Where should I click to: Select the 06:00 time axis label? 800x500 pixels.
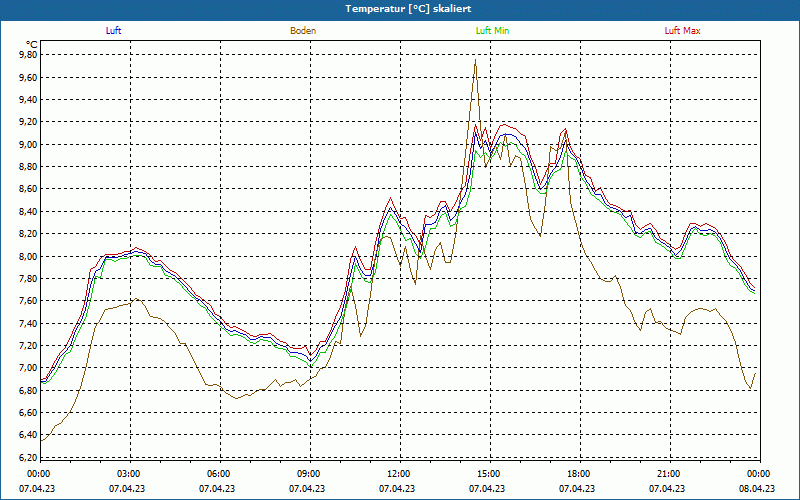point(219,474)
